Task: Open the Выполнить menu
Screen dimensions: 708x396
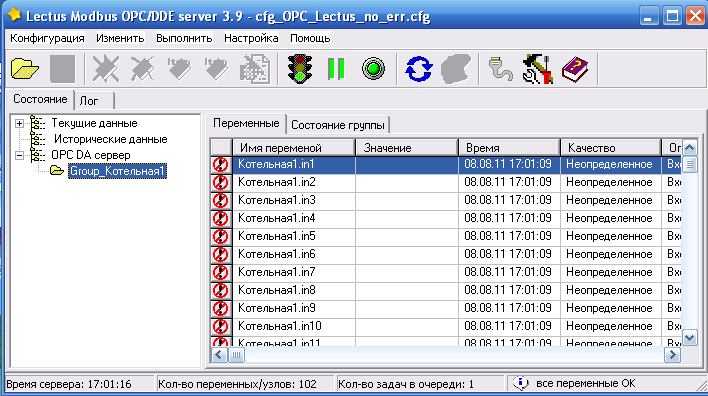Action: [x=184, y=38]
